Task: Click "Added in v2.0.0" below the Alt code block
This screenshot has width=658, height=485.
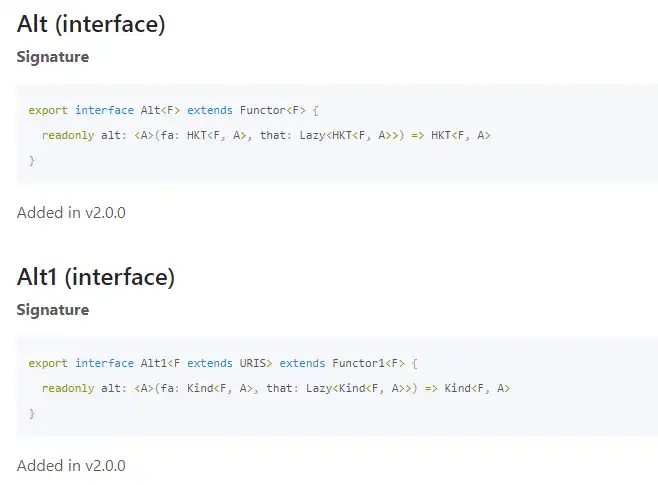Action: 71,212
